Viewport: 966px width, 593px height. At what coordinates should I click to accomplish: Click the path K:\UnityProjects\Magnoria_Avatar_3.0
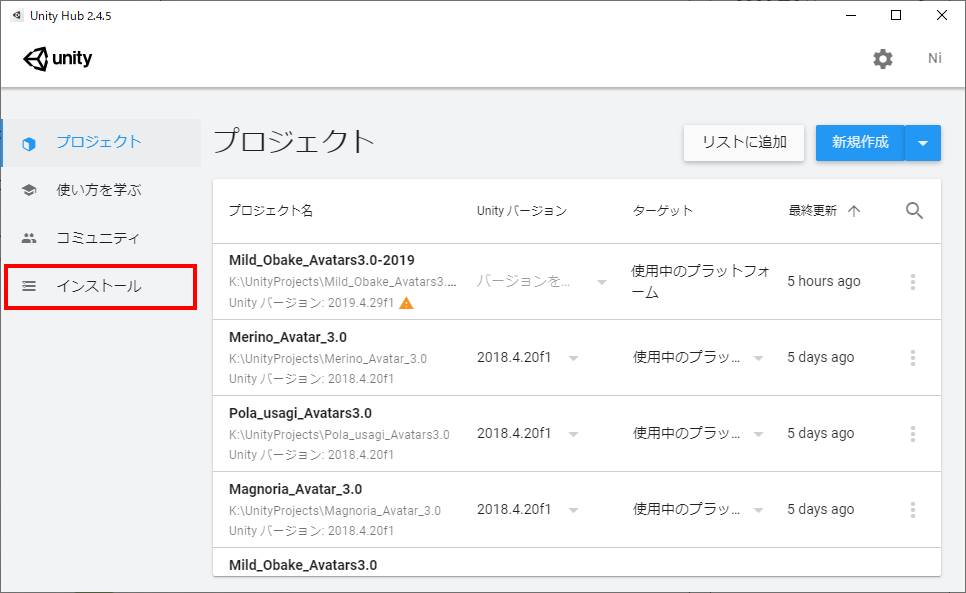pyautogui.click(x=335, y=510)
